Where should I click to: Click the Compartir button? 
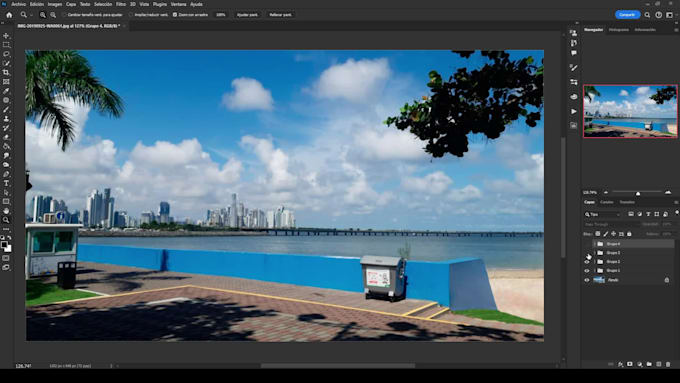(627, 15)
